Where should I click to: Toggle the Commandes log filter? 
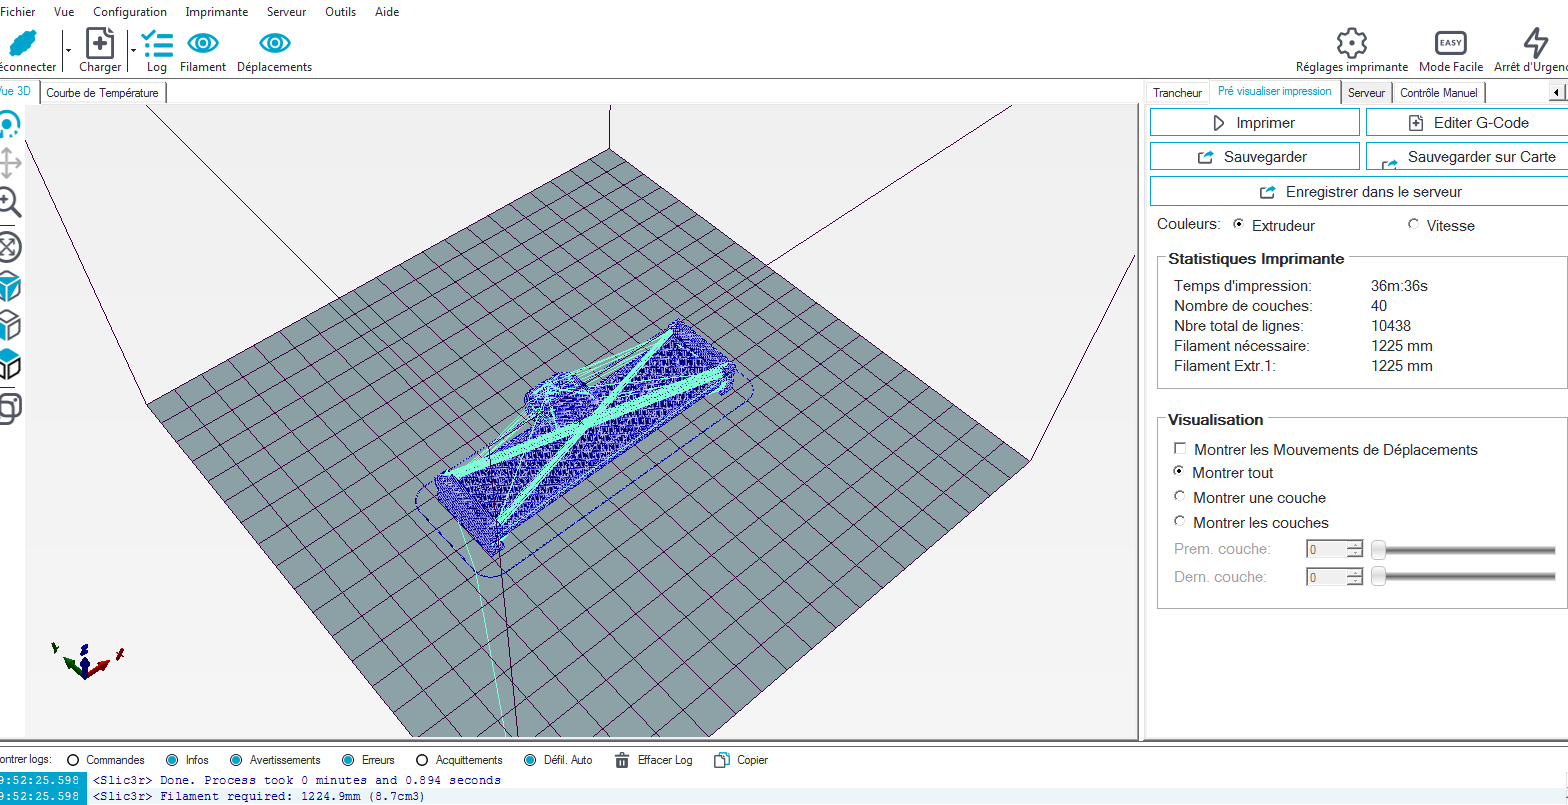point(73,760)
